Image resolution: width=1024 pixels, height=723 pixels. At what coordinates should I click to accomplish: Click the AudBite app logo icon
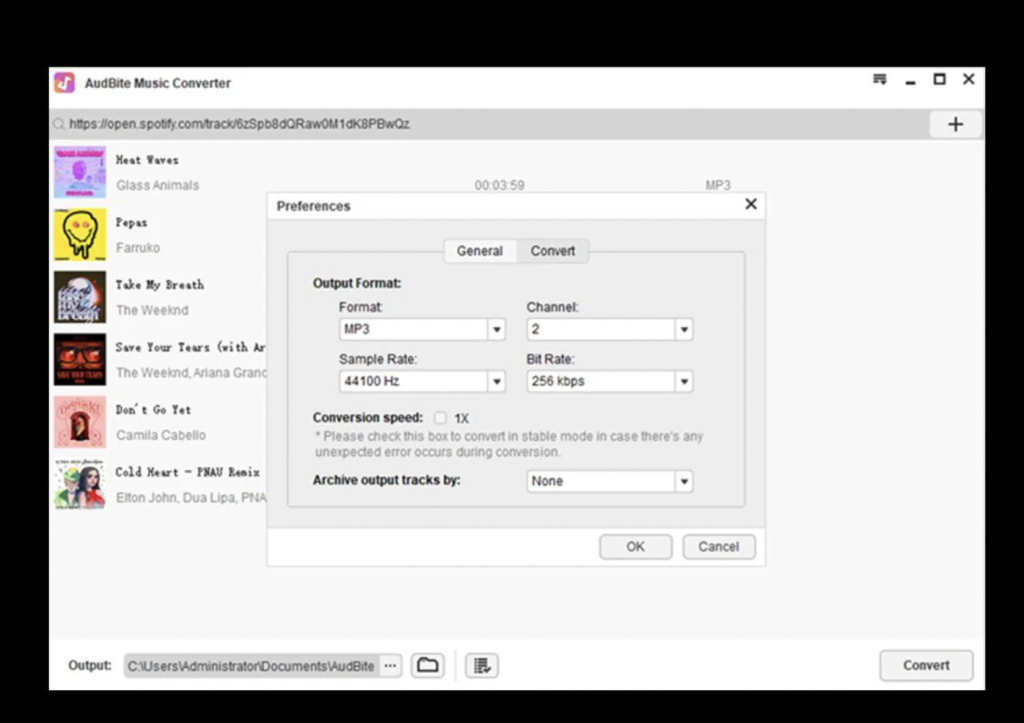click(x=64, y=83)
